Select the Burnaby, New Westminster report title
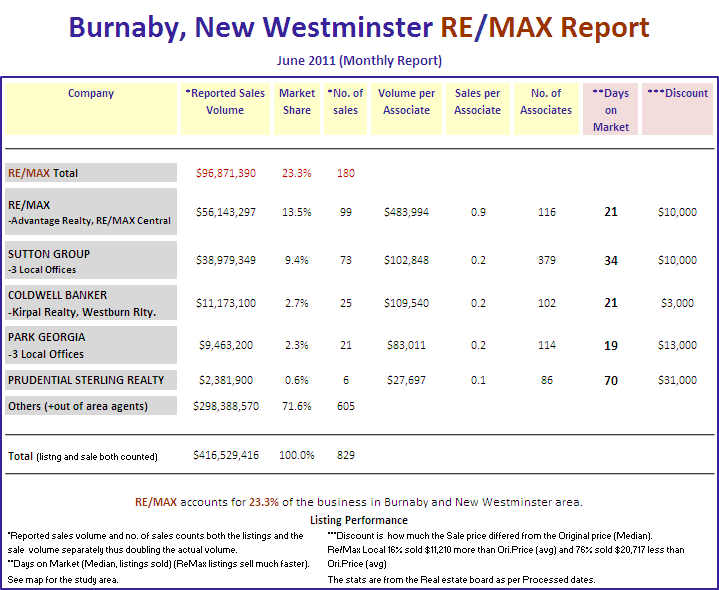Image resolution: width=719 pixels, height=590 pixels. 359,27
